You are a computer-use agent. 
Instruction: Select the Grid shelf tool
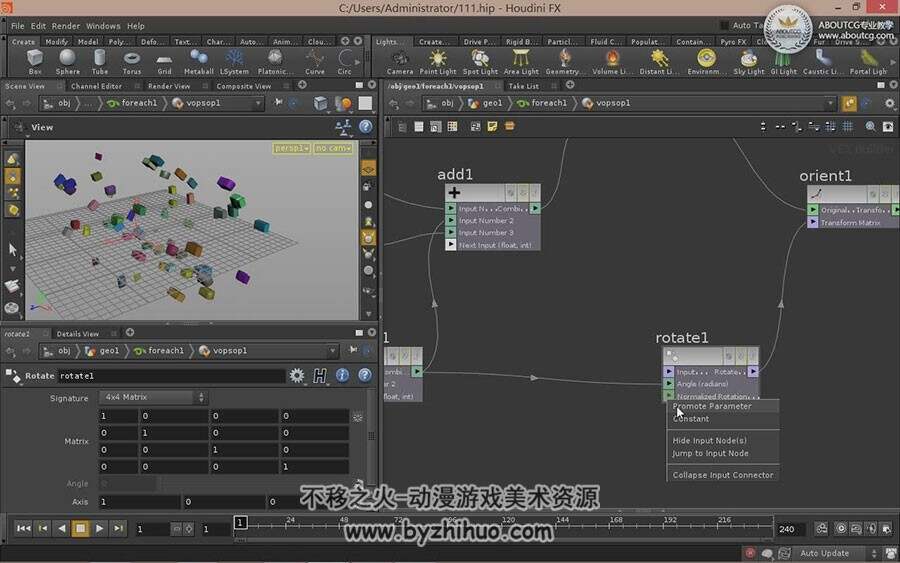coord(164,61)
